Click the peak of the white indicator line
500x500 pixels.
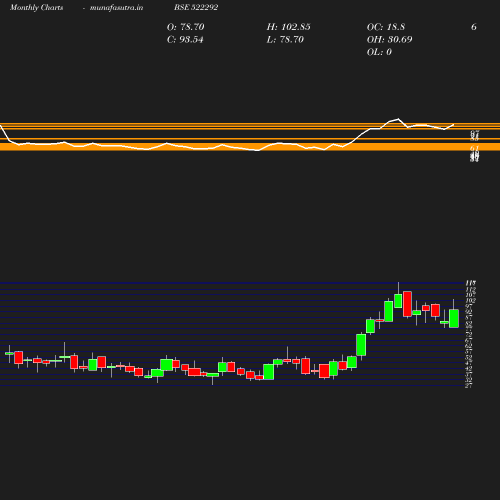[x=398, y=119]
